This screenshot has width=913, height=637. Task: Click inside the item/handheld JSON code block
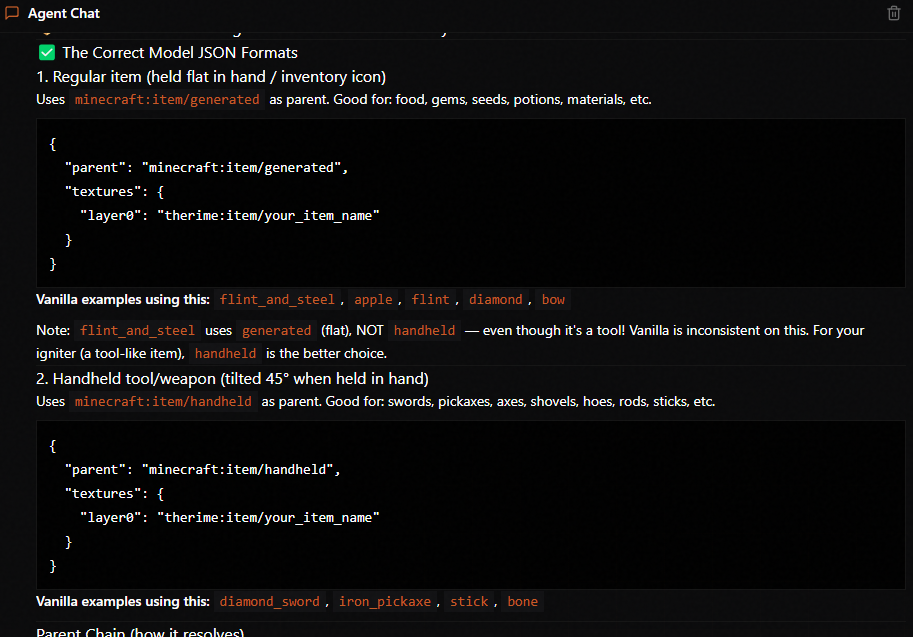pos(470,505)
